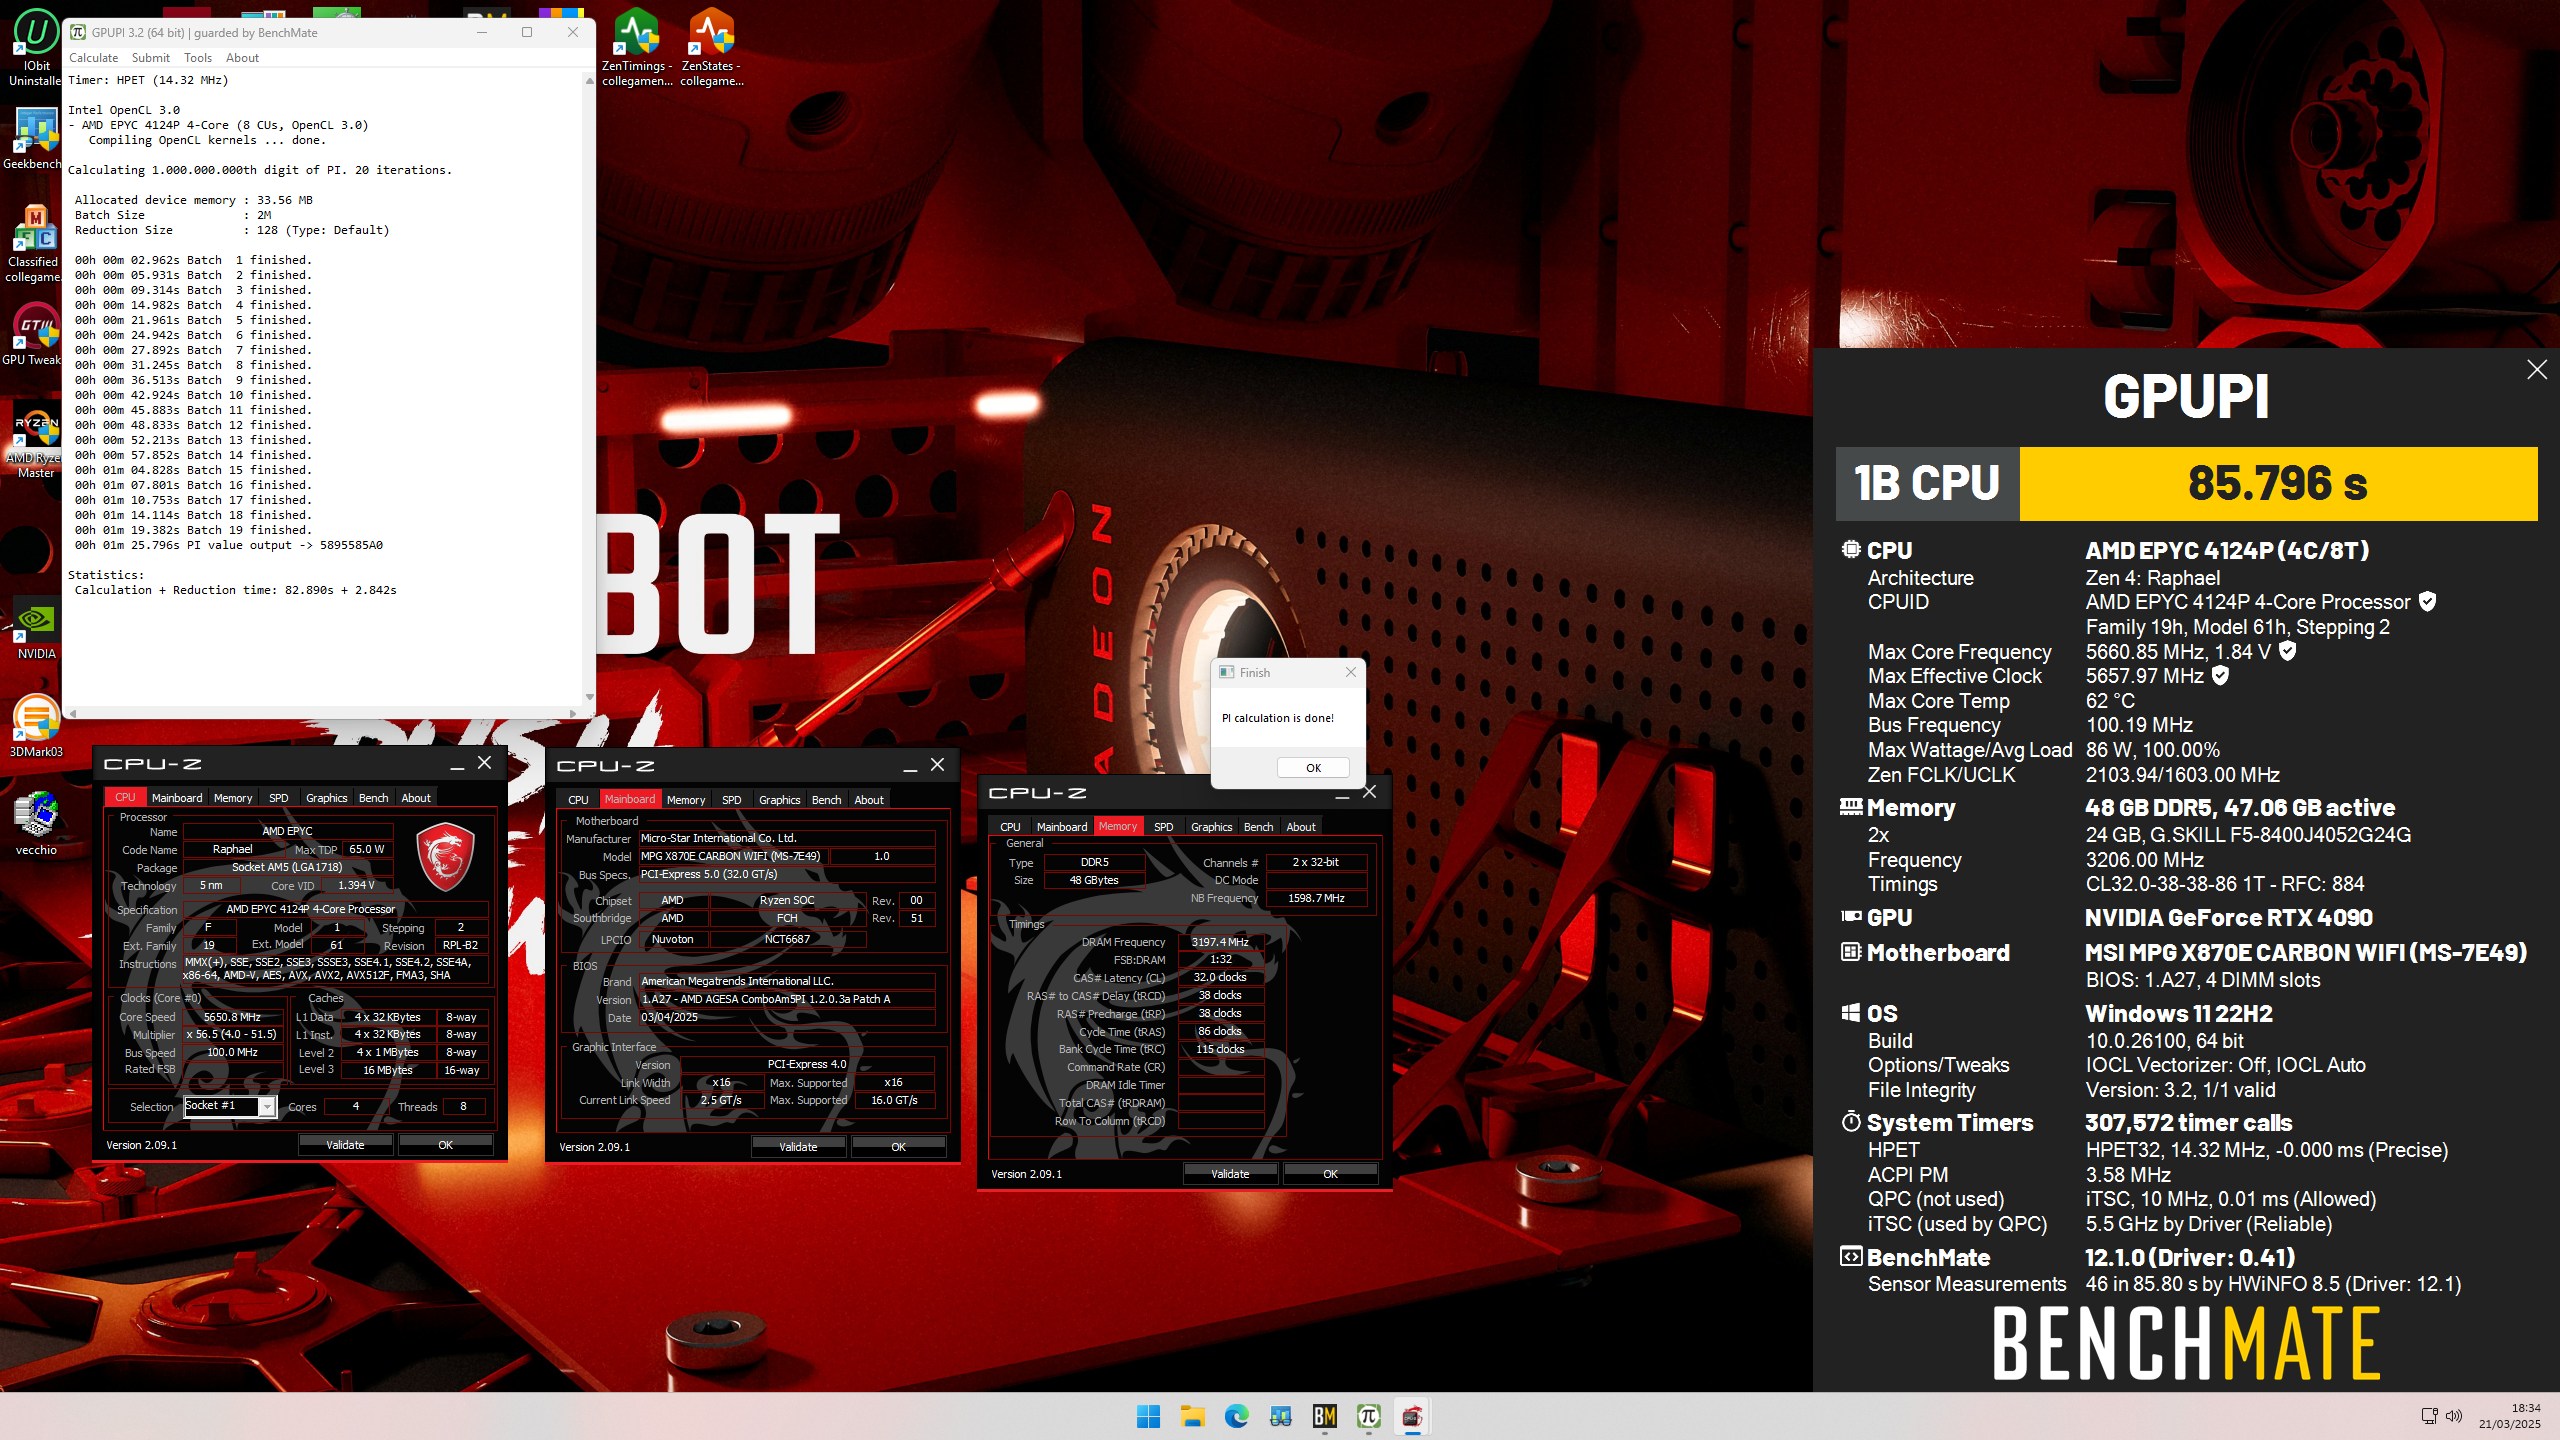Click the PI value output line 5895585A0
The height and width of the screenshot is (1440, 2560).
click(229, 546)
